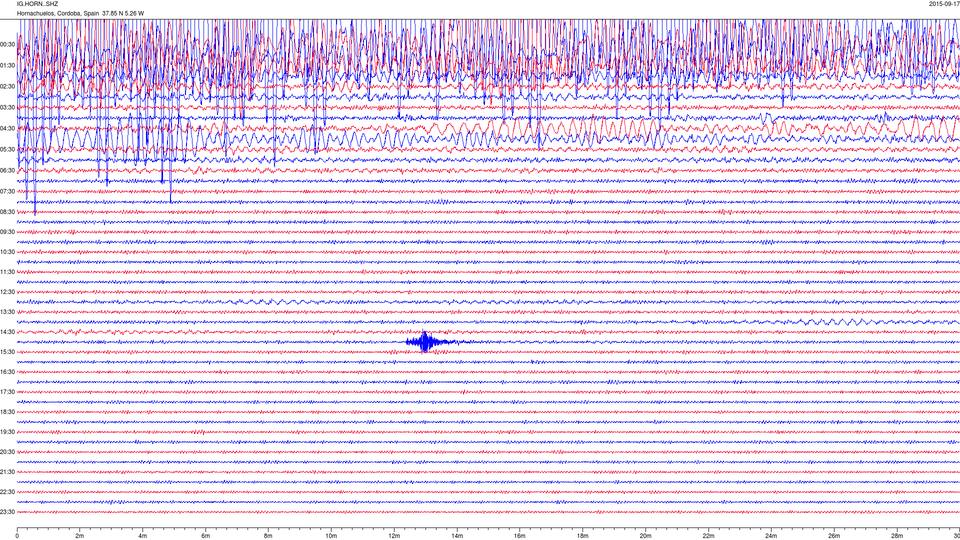The height and width of the screenshot is (540, 960).
Task: Select the 11:30 time label
Action: pos(7,272)
